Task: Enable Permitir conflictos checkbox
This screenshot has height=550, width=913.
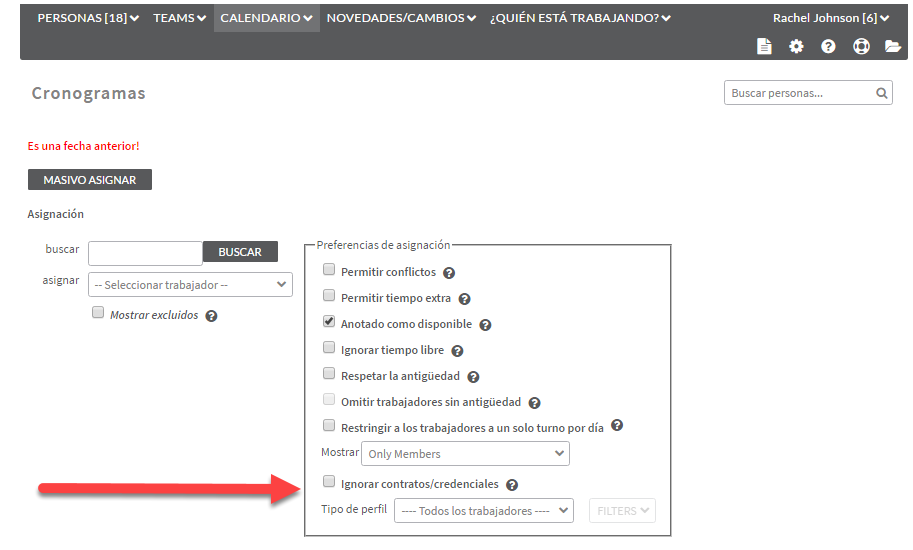Action: (329, 269)
